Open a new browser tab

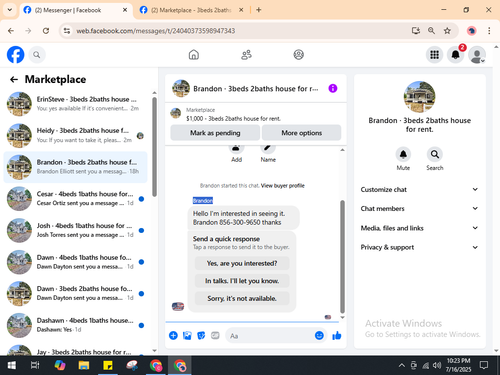click(259, 10)
